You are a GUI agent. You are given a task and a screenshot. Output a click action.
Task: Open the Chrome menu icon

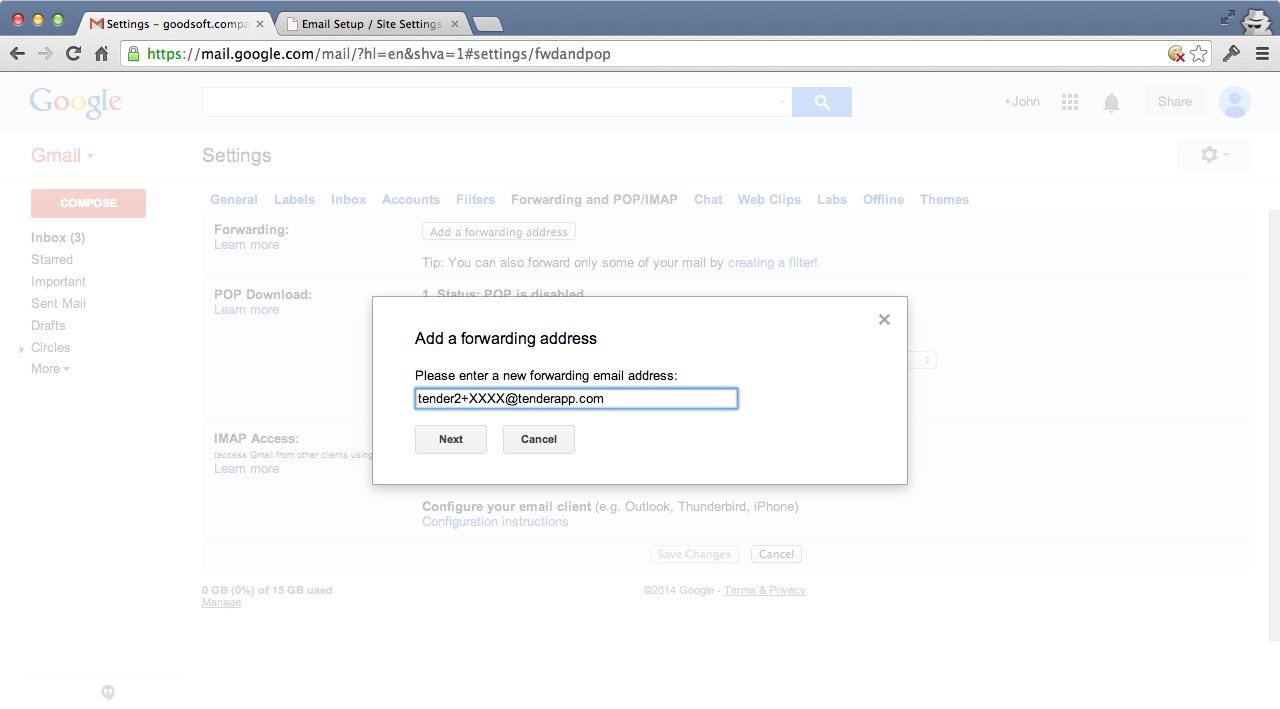point(1261,54)
